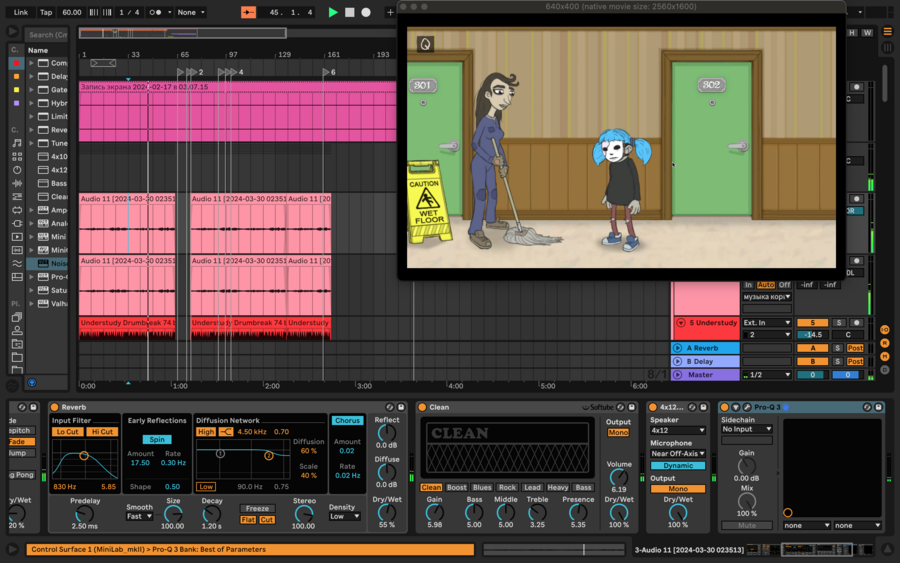Toggle the orange Follow playback button

click(x=249, y=12)
